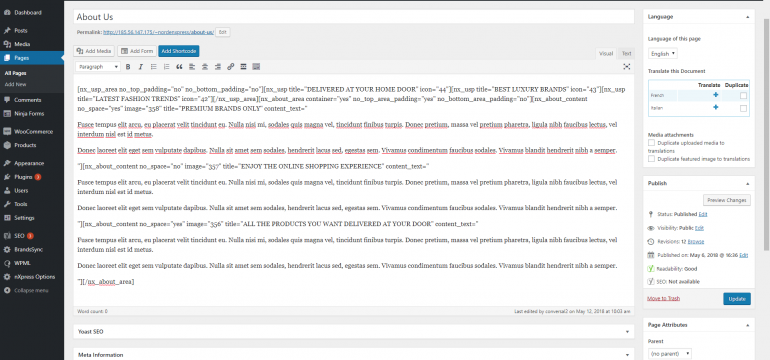Align text right

pos(218,67)
